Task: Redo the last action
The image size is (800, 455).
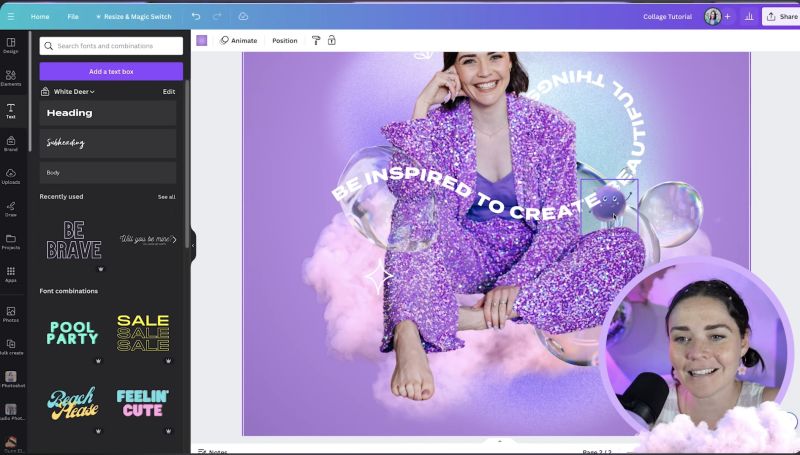Action: pos(217,16)
